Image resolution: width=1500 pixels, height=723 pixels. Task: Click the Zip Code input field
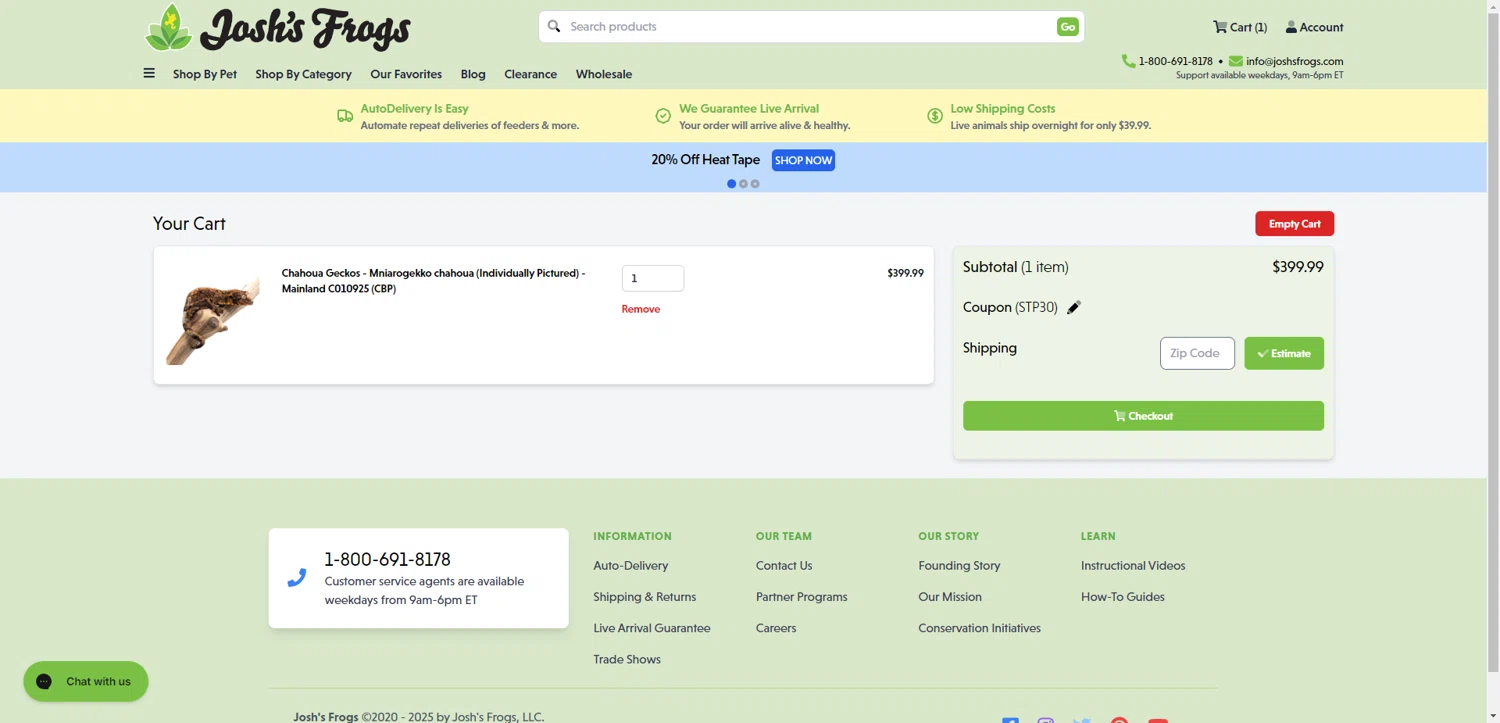(1197, 353)
